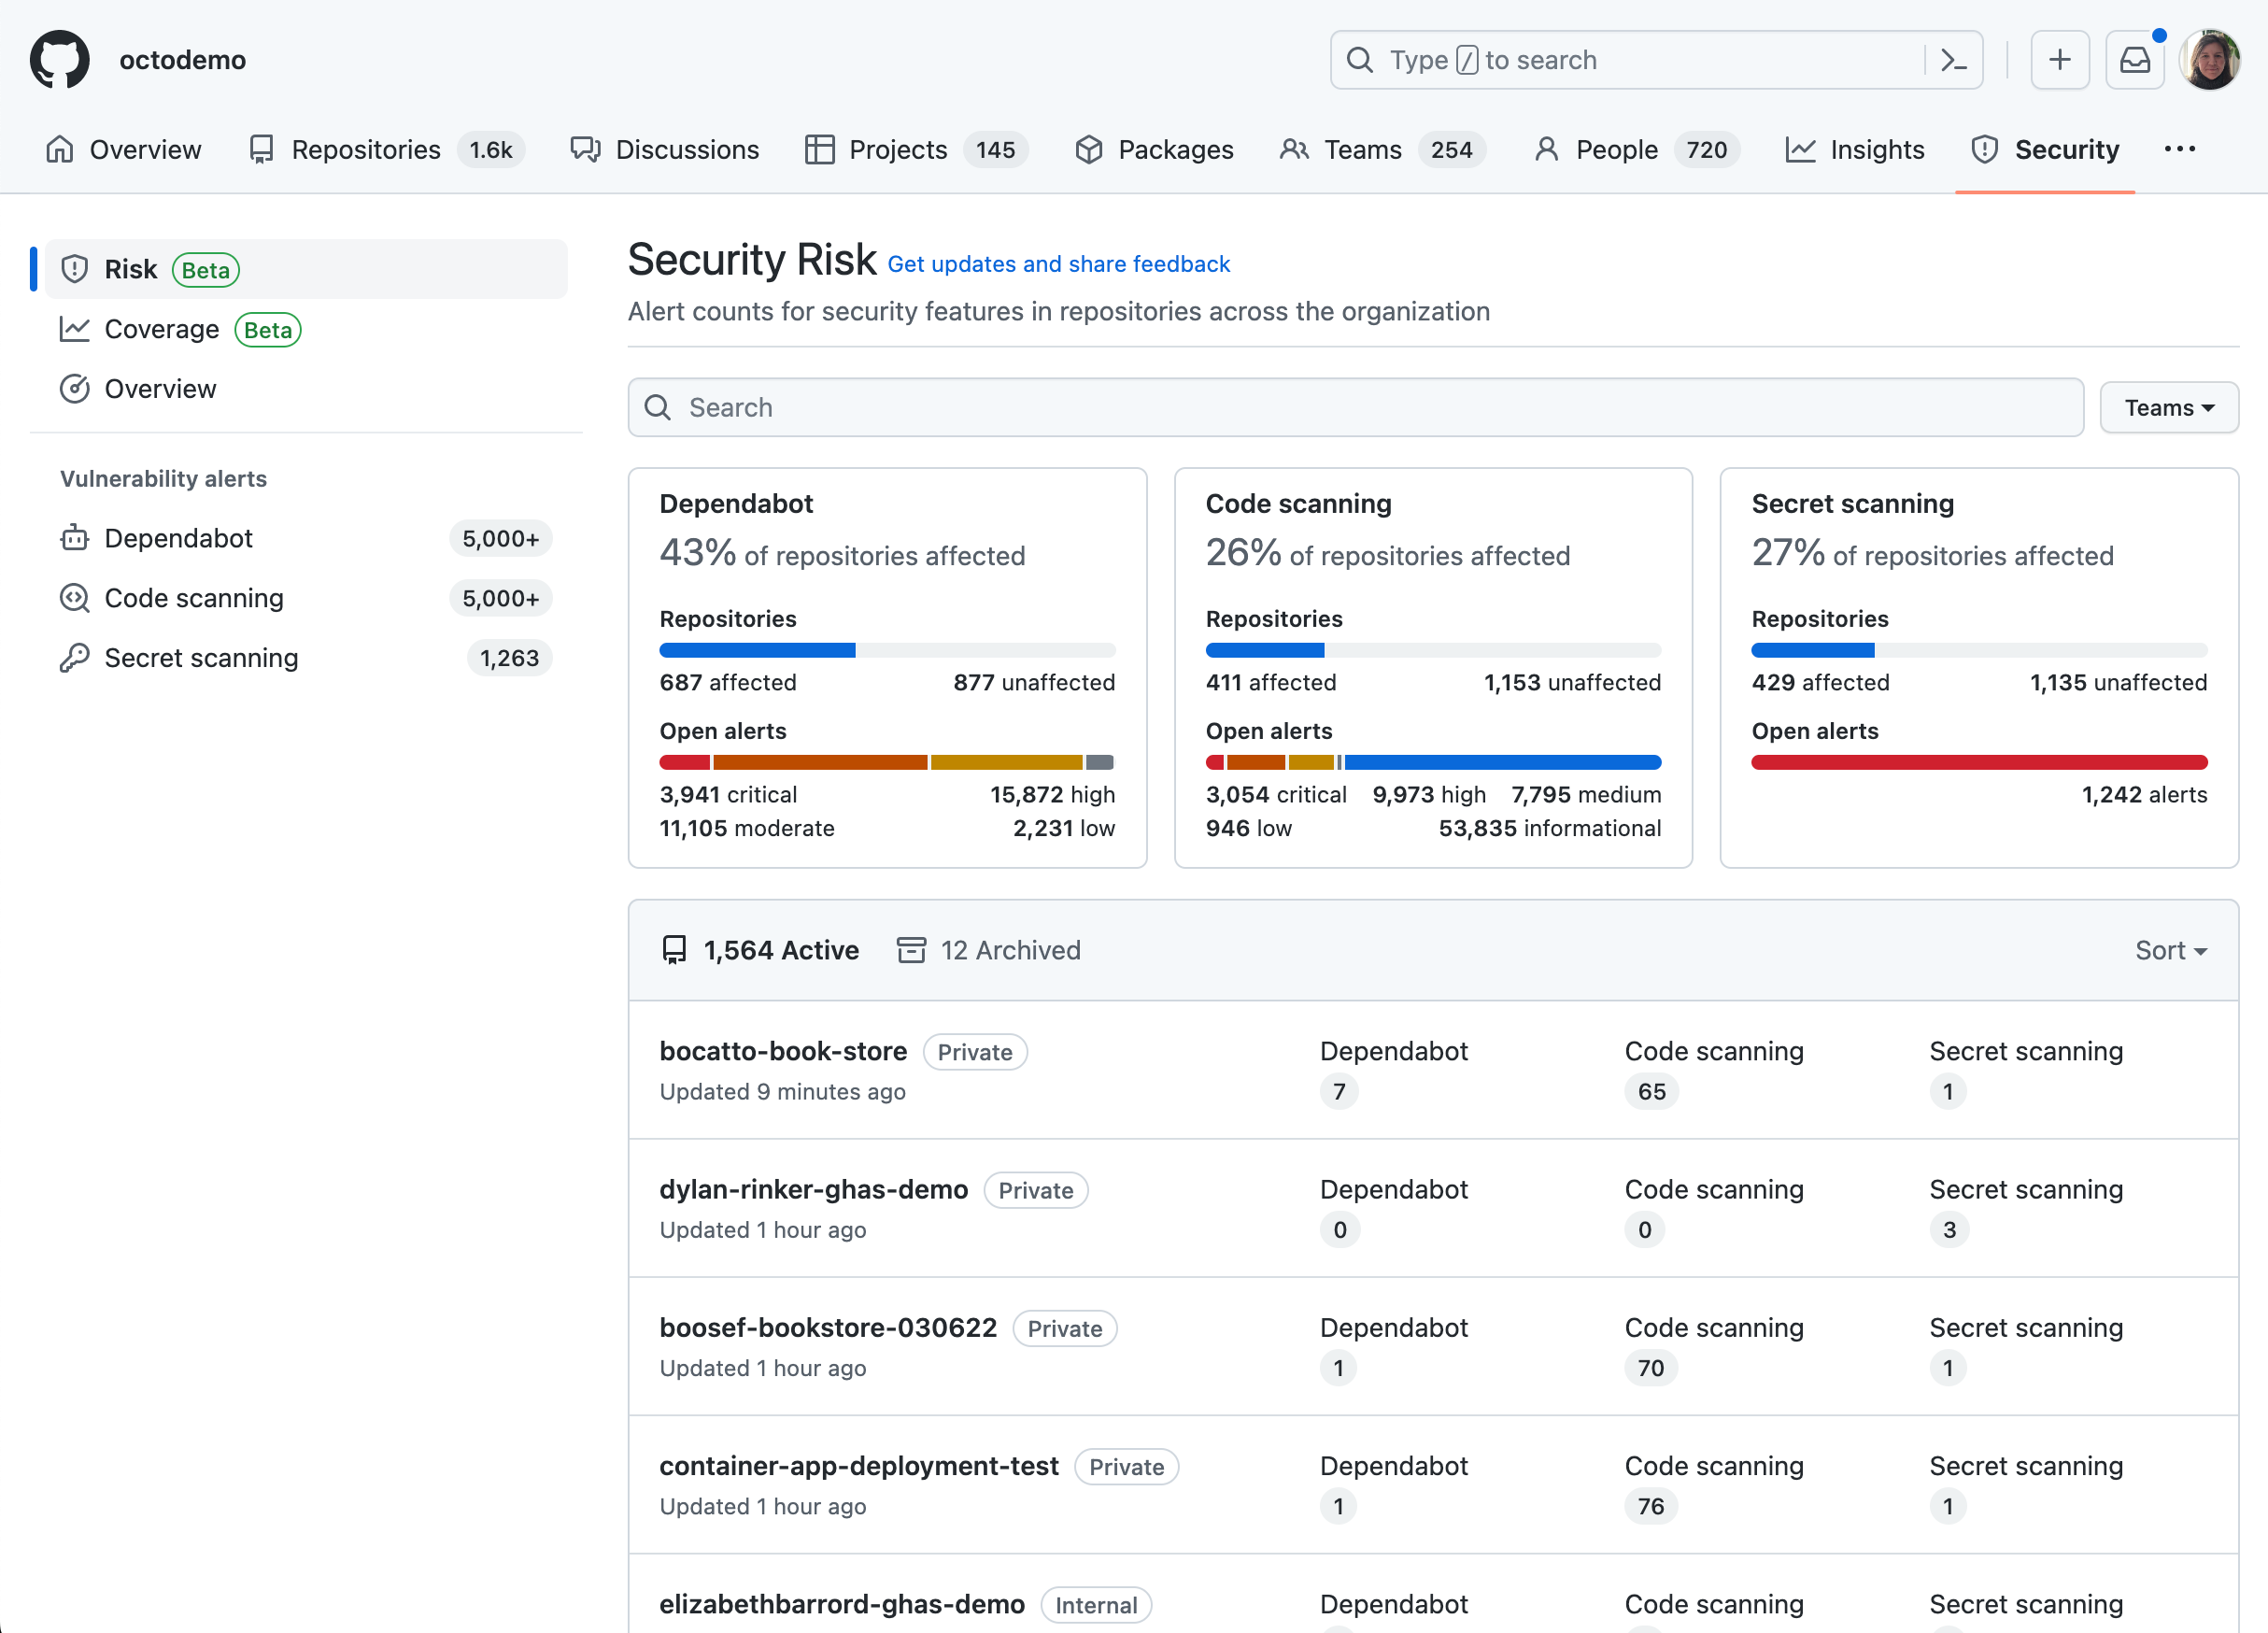This screenshot has height=1633, width=2268.
Task: Select Coverage Beta in the sidebar
Action: coord(306,329)
